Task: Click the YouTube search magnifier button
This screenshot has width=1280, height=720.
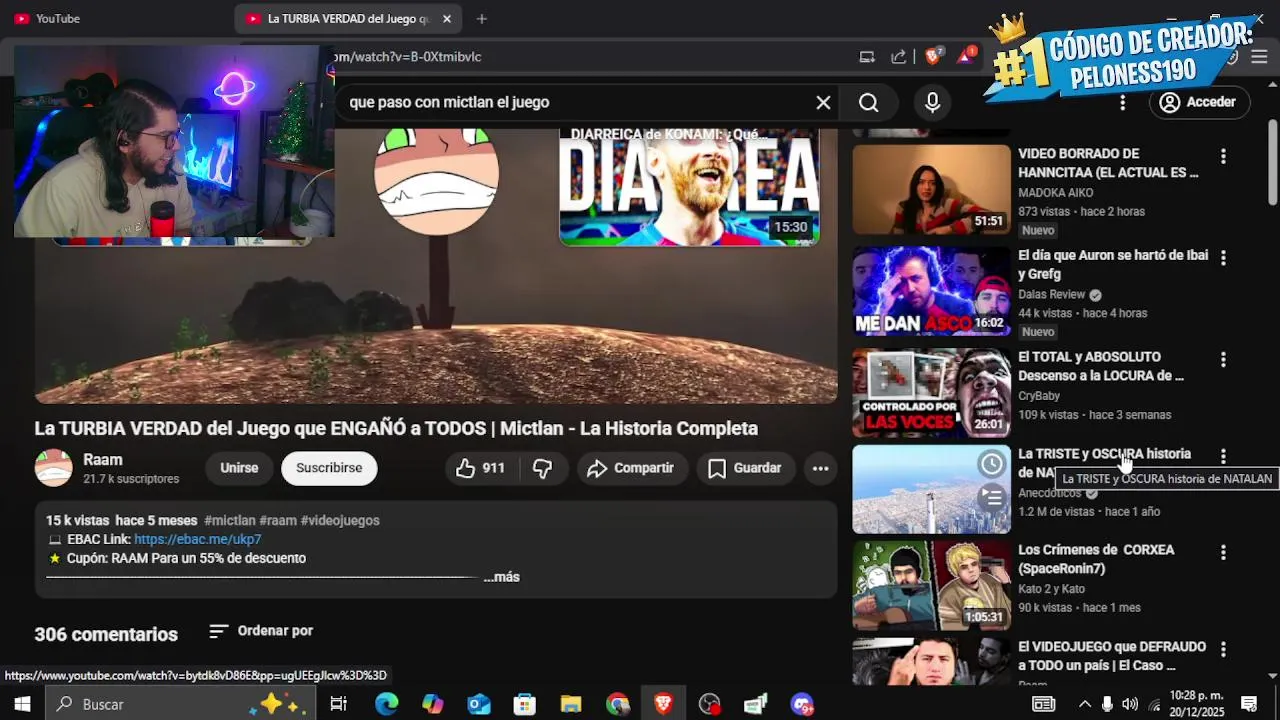Action: [868, 102]
